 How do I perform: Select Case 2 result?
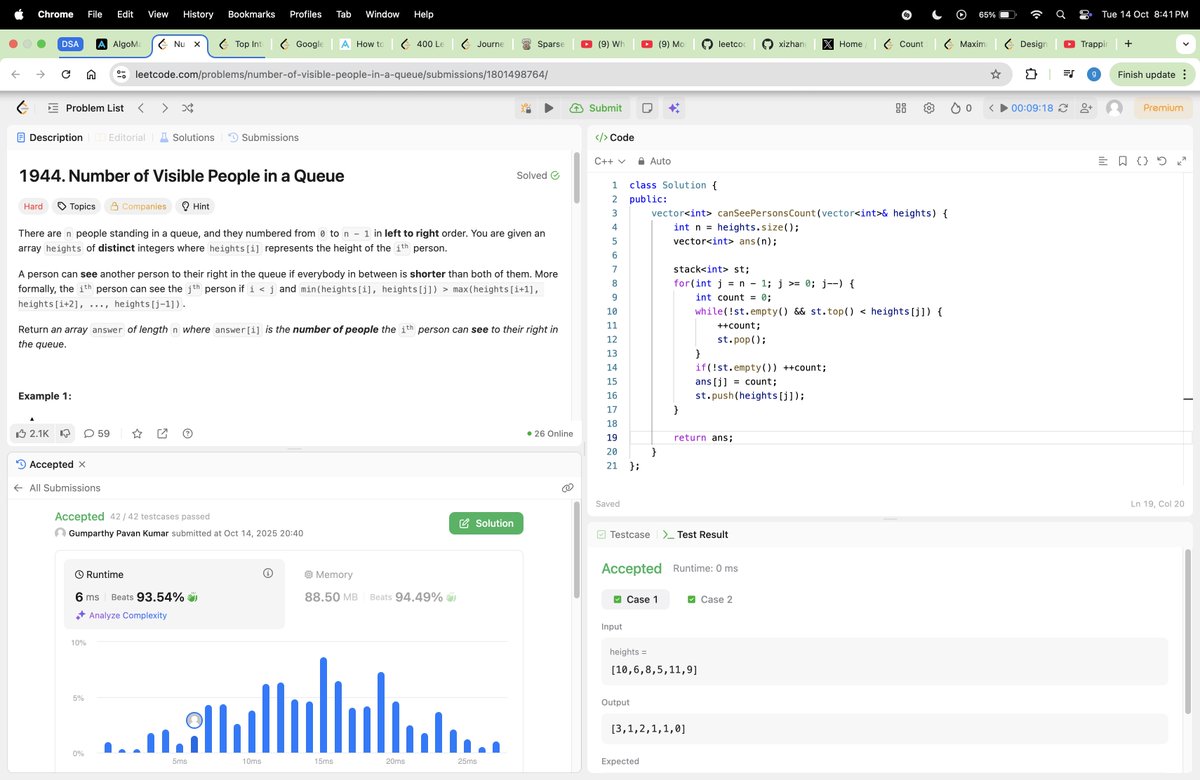[710, 599]
